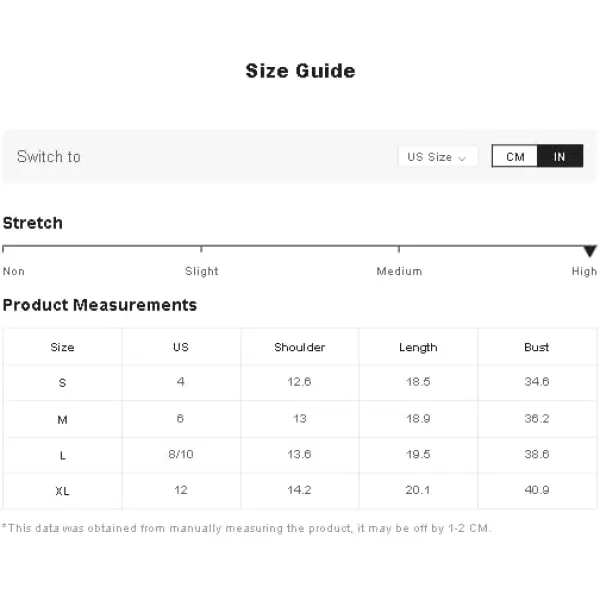
Task: Click the Medium stretch tick mark
Action: (399, 249)
